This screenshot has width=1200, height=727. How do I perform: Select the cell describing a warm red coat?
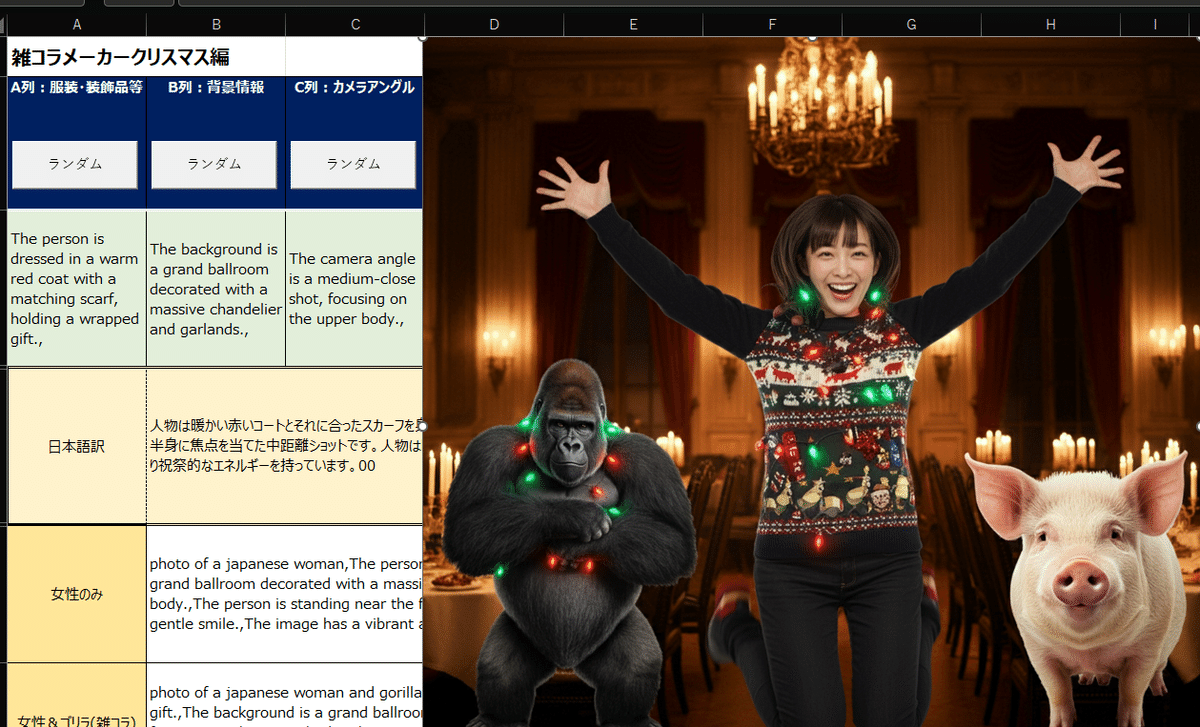77,288
